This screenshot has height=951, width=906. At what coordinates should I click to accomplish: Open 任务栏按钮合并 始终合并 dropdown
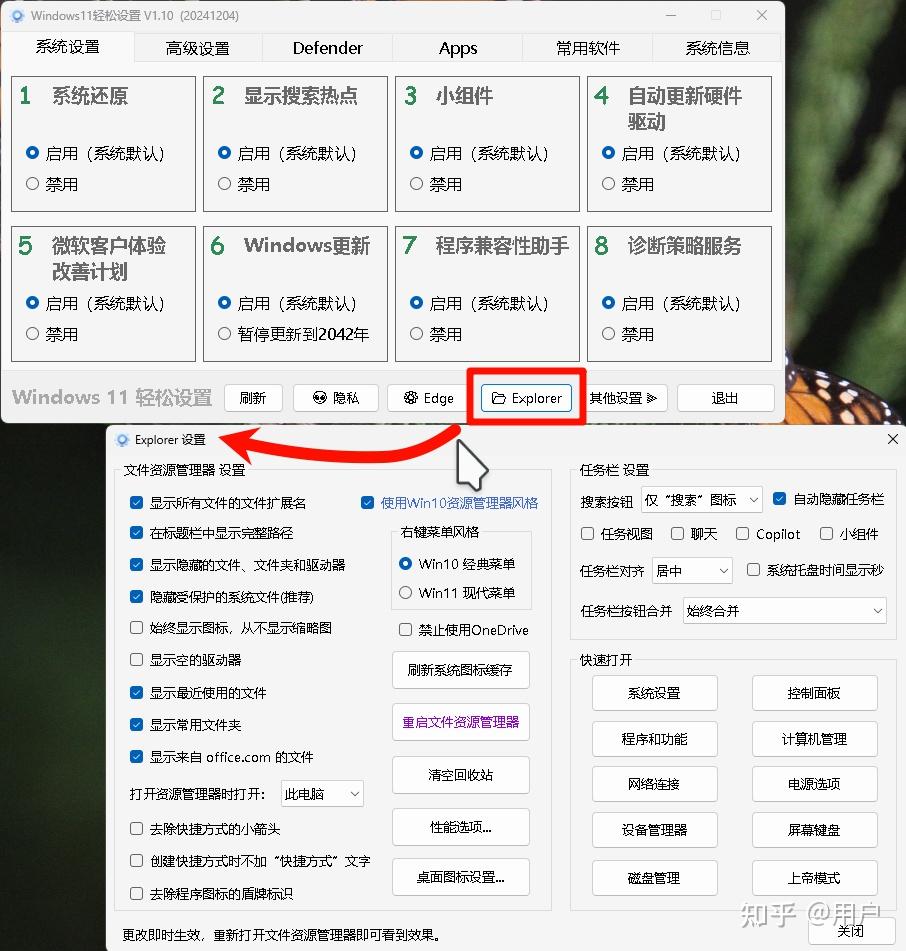coord(785,611)
